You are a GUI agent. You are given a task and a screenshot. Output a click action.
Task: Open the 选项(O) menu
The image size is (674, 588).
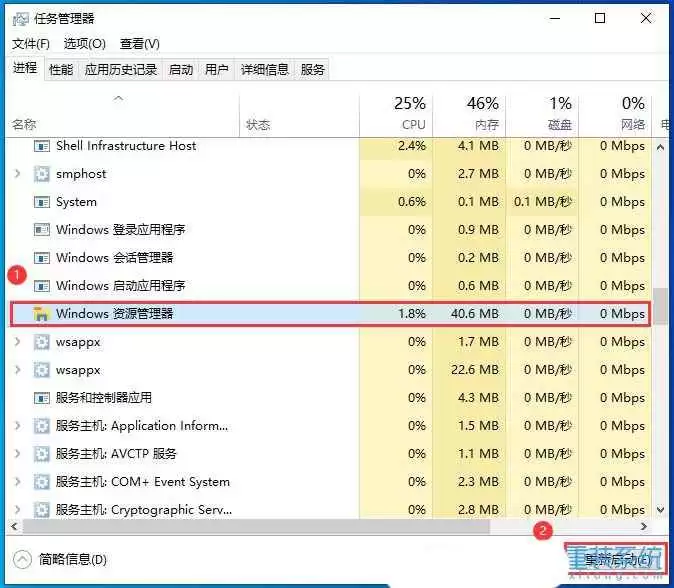pyautogui.click(x=85, y=43)
